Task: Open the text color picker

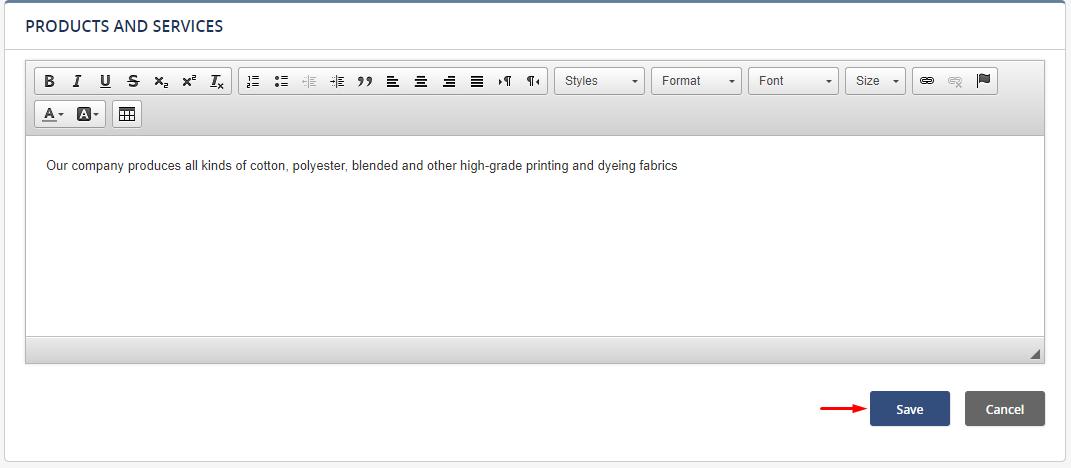Action: (x=53, y=115)
